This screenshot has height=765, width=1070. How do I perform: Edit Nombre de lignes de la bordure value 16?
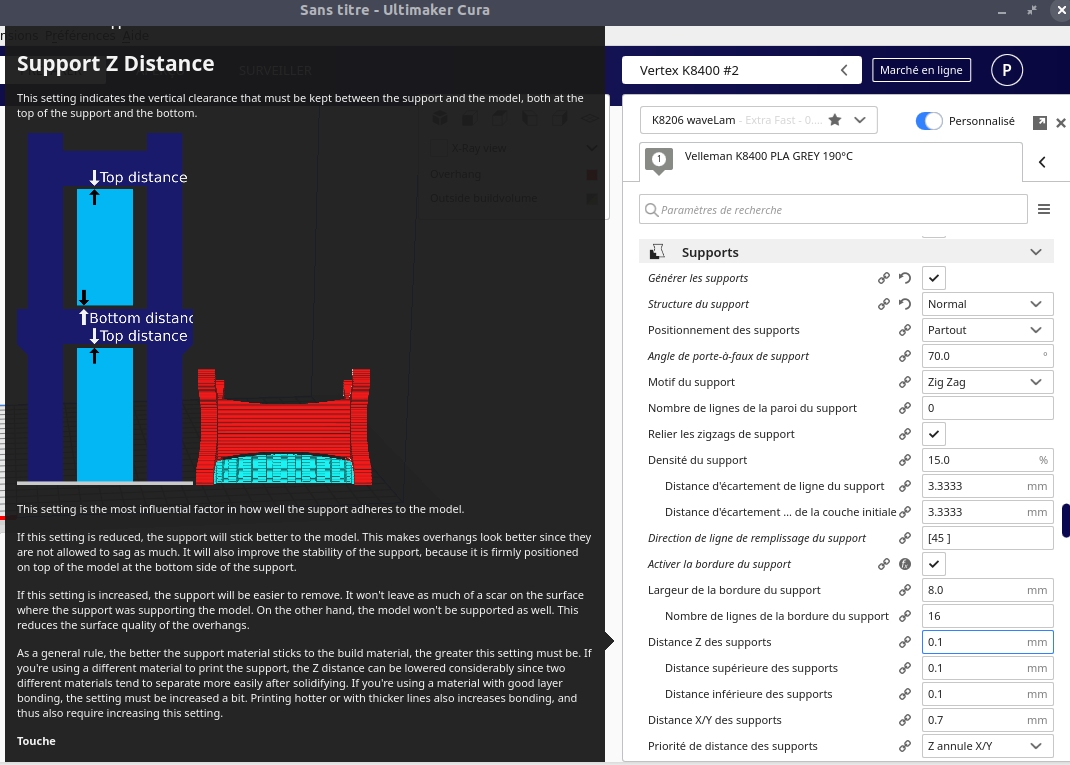pos(987,616)
